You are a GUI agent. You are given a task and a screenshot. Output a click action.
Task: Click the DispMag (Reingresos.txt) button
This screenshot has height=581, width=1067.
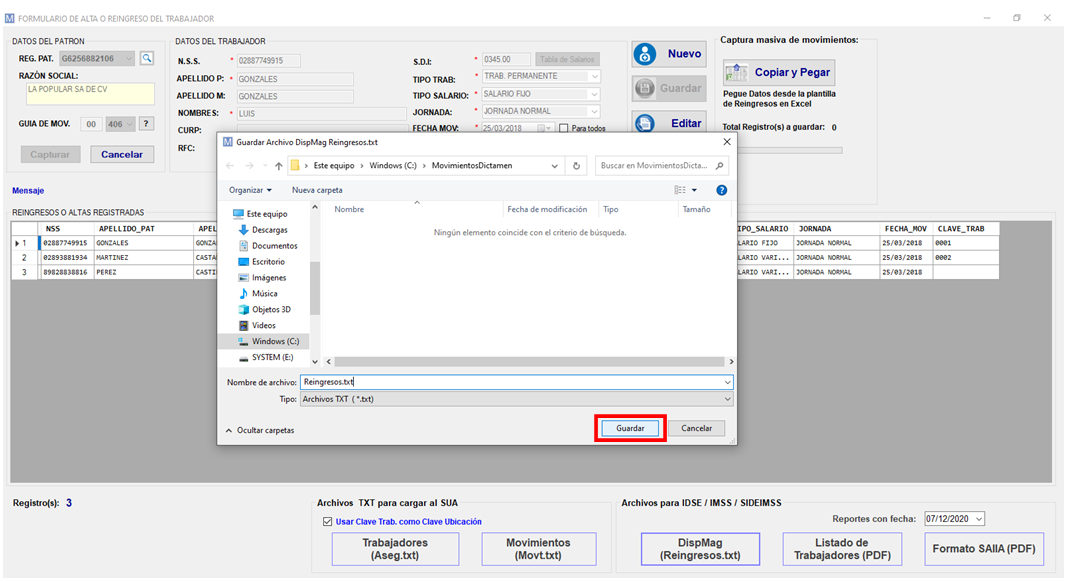[700, 549]
